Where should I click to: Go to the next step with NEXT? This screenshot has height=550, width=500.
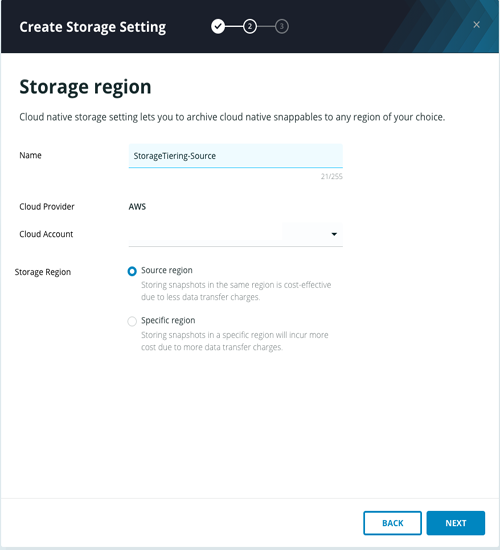[x=455, y=523]
